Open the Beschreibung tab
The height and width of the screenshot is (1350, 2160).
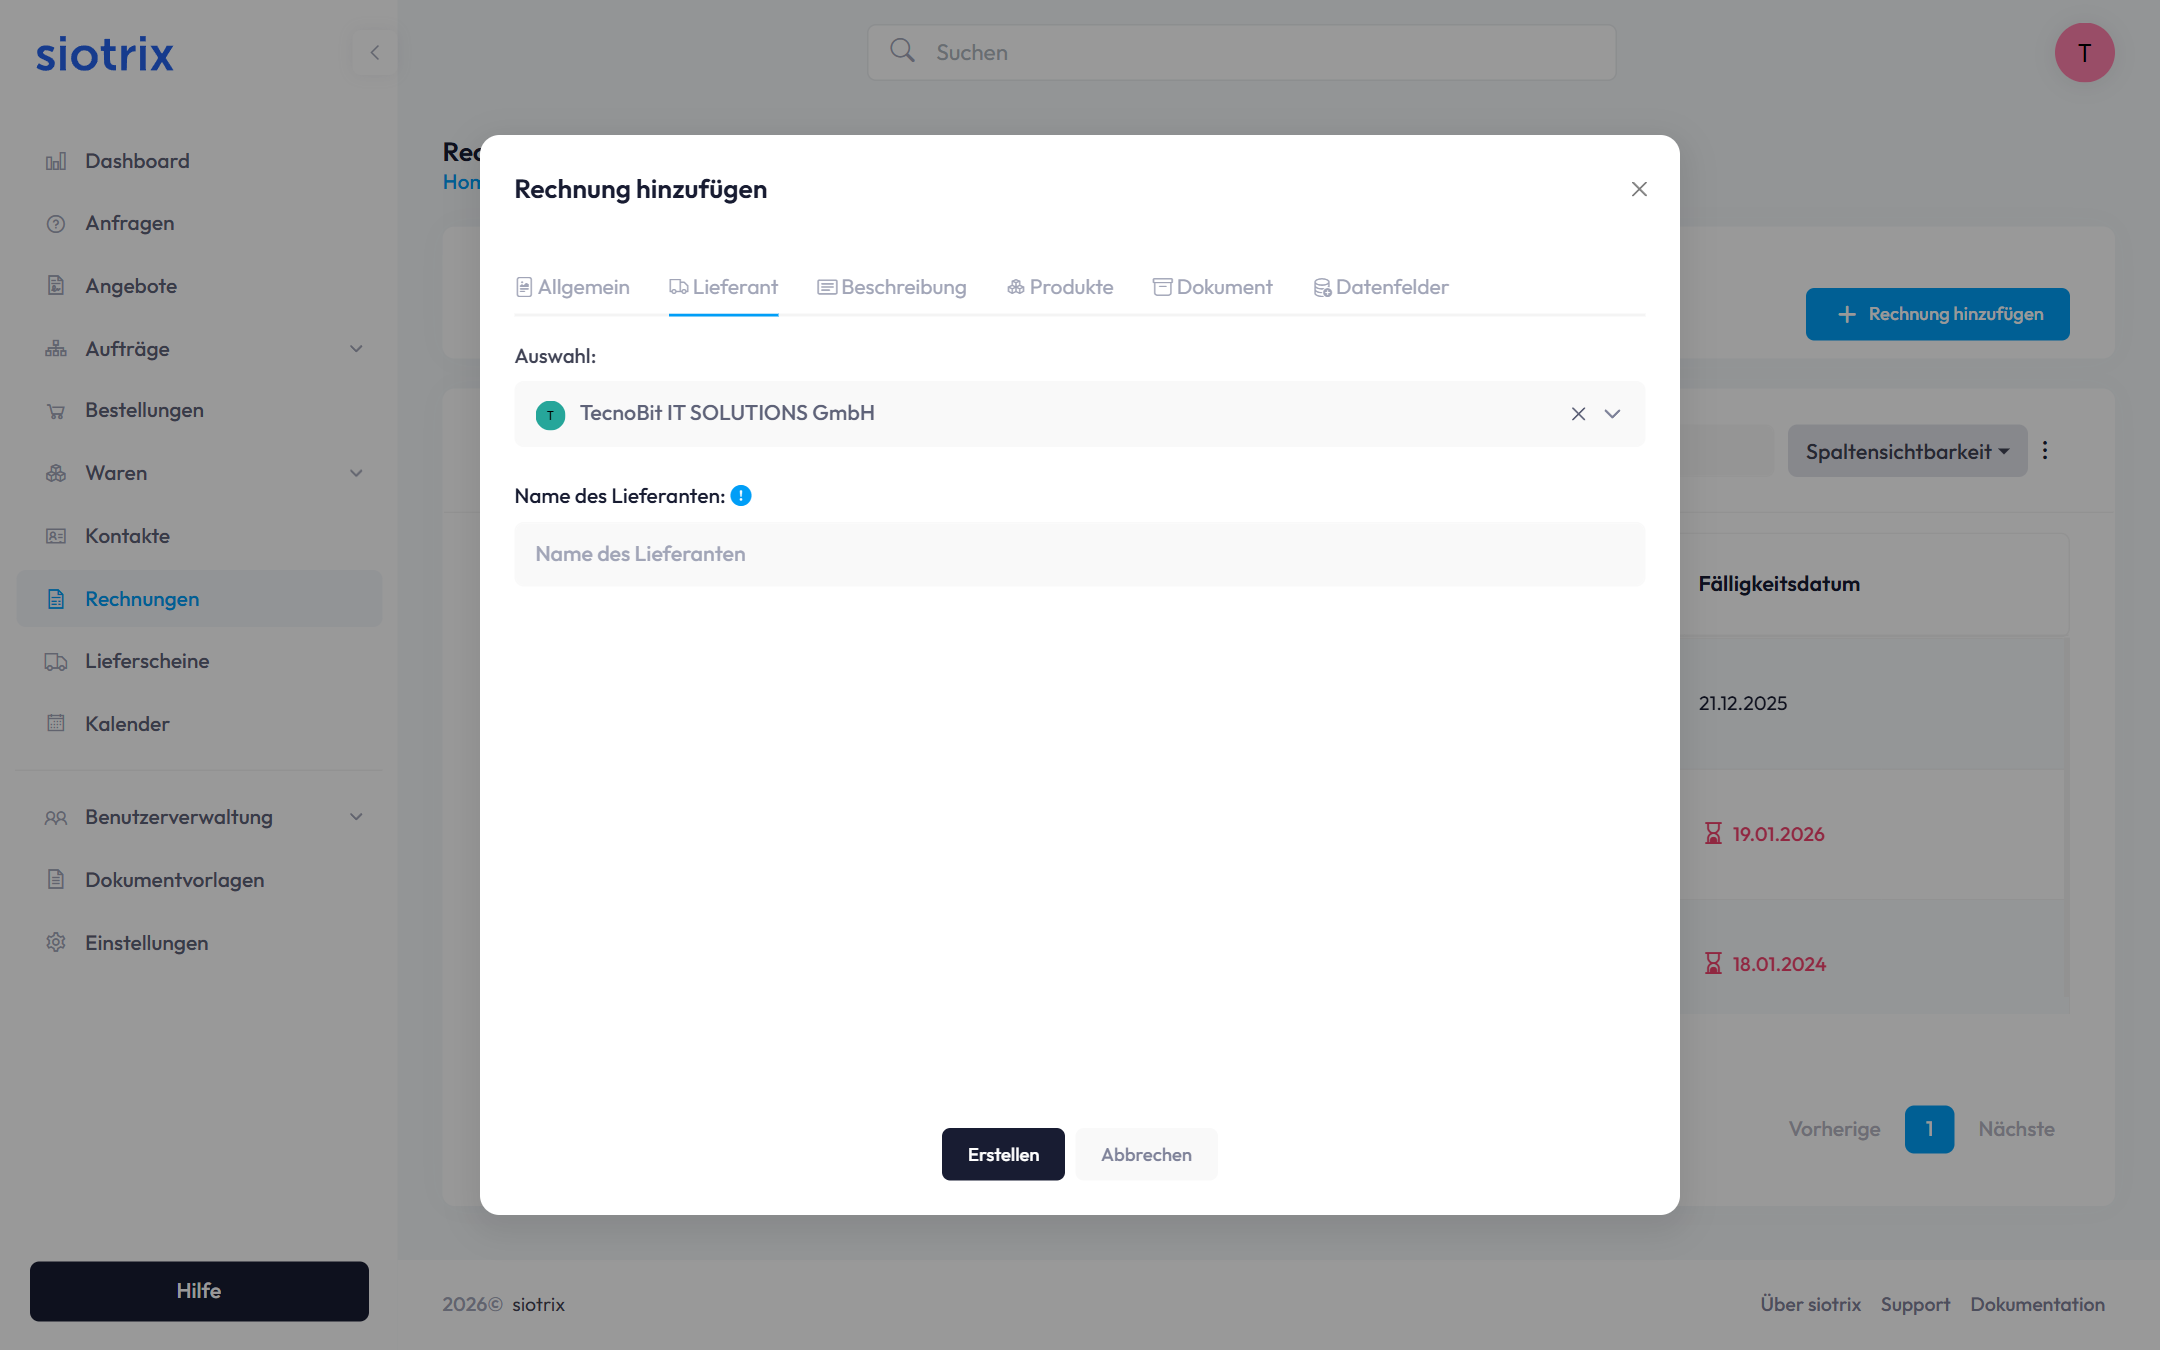point(892,287)
